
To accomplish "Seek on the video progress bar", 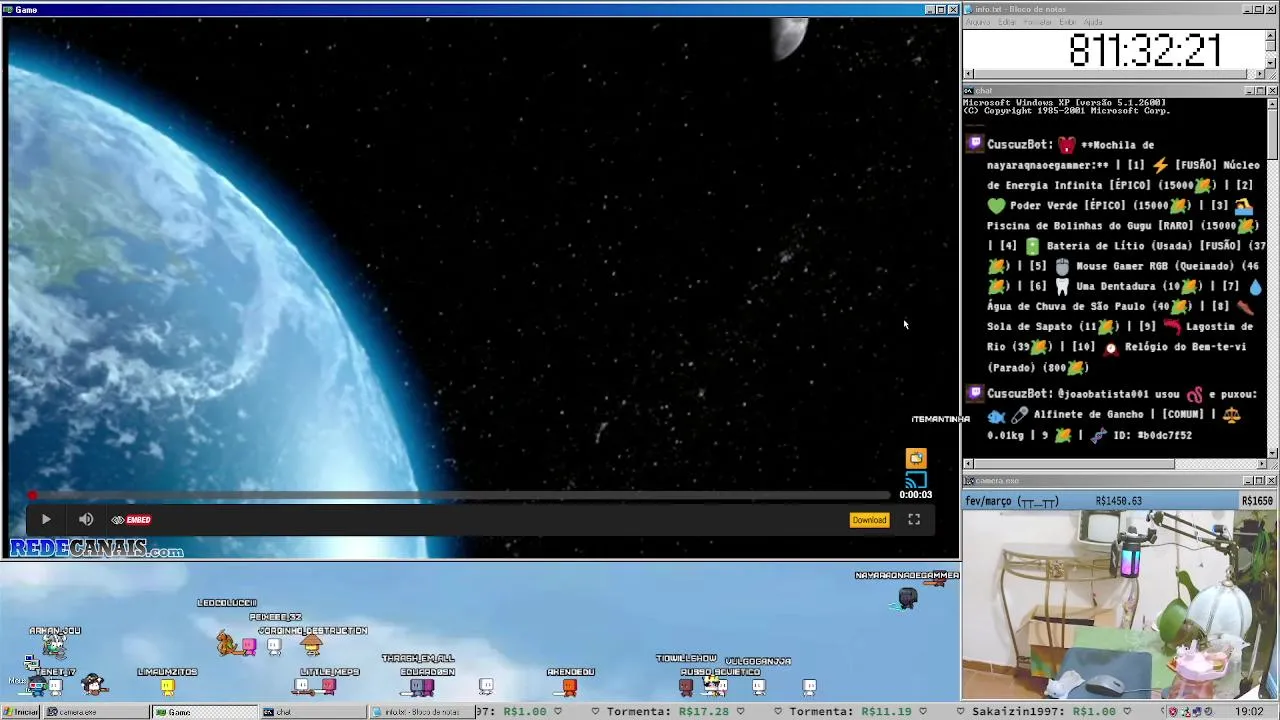I will 460,495.
